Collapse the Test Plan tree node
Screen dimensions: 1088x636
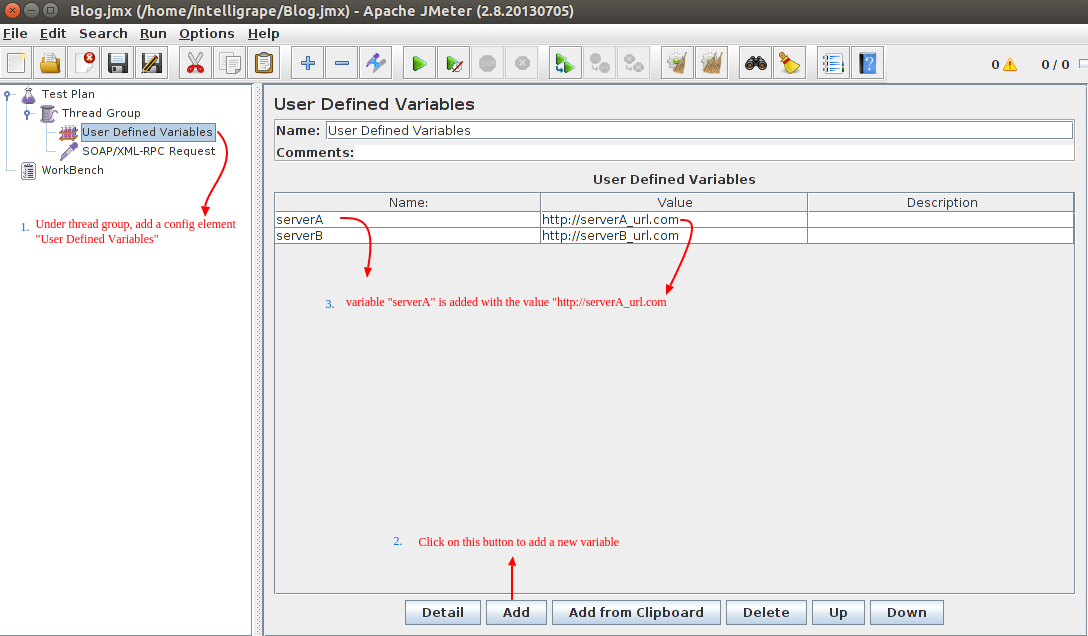tap(8, 95)
